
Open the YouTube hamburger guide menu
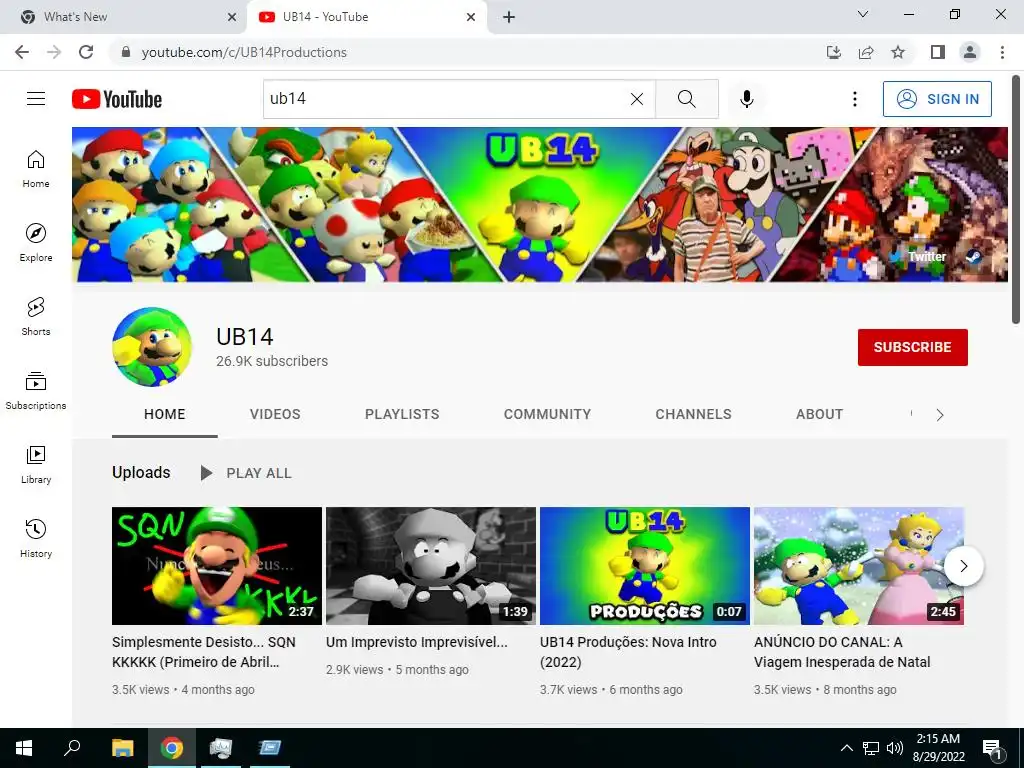click(36, 99)
